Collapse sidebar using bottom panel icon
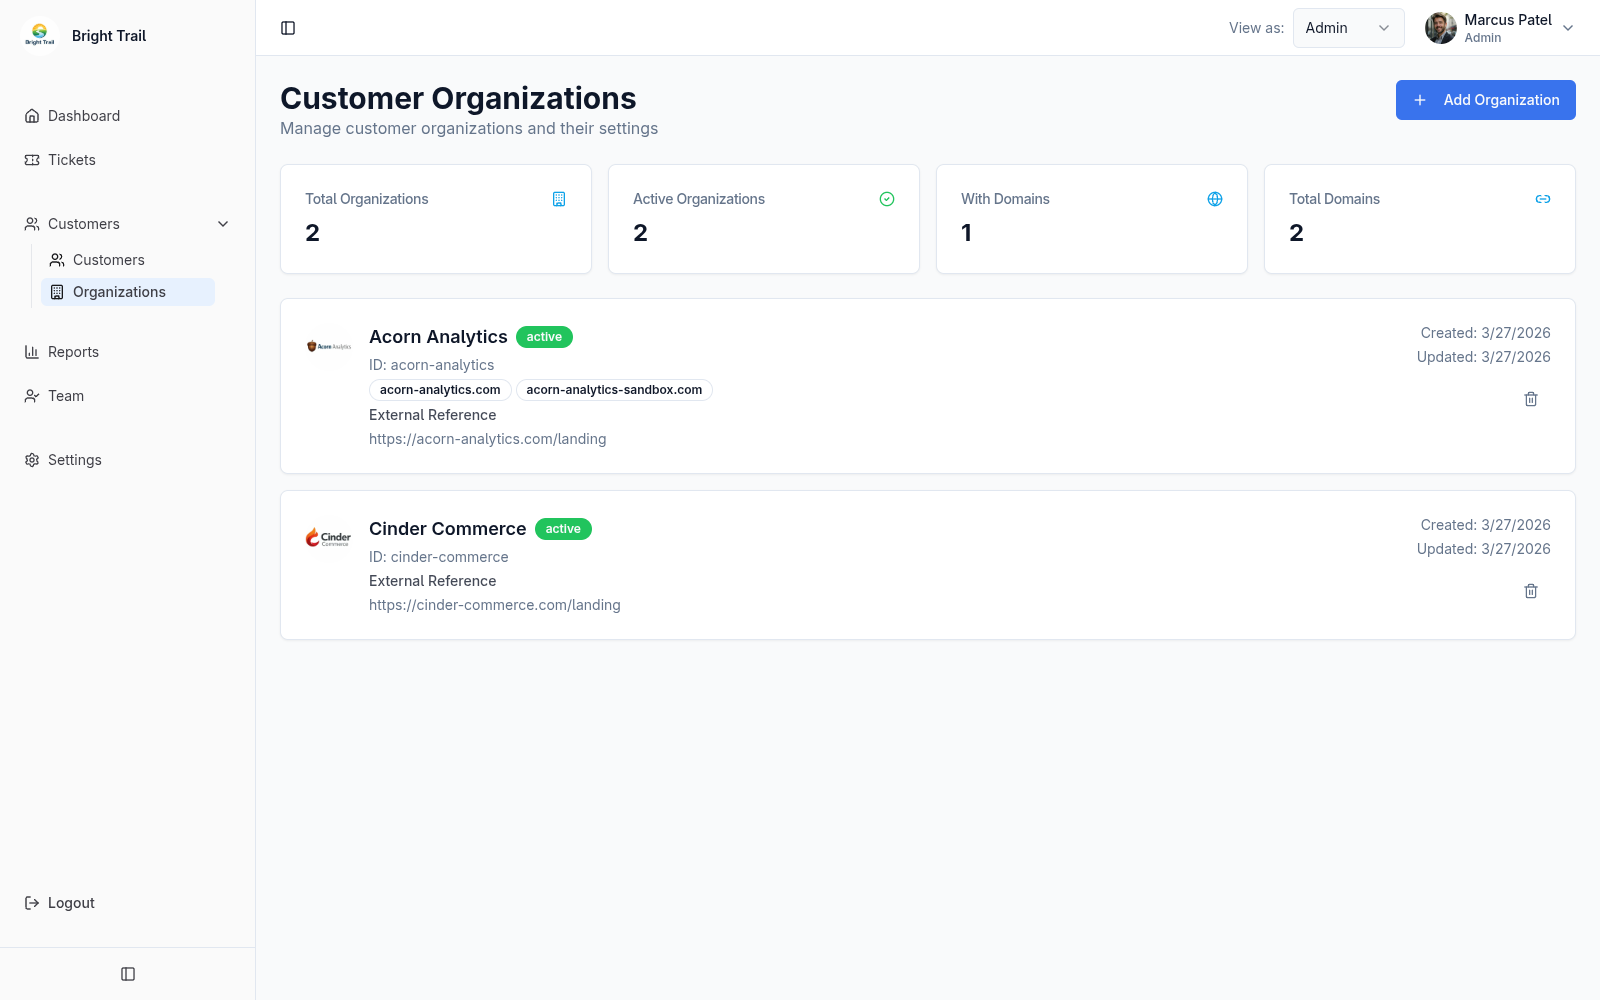The width and height of the screenshot is (1600, 1000). 128,974
